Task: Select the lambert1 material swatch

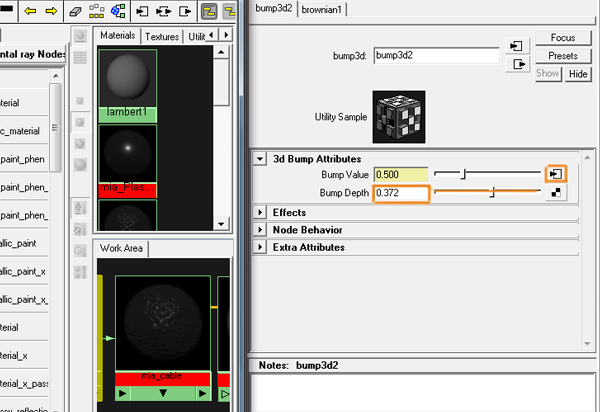Action: coord(128,86)
